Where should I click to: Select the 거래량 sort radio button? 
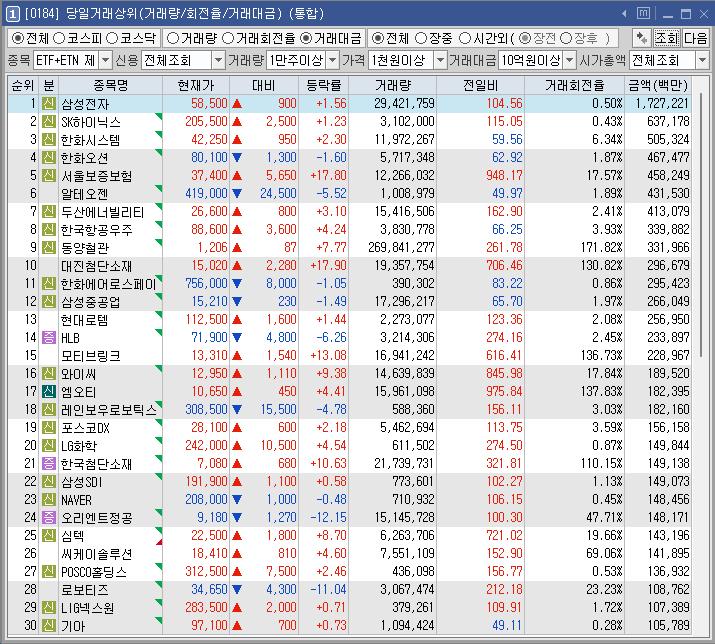coord(173,38)
